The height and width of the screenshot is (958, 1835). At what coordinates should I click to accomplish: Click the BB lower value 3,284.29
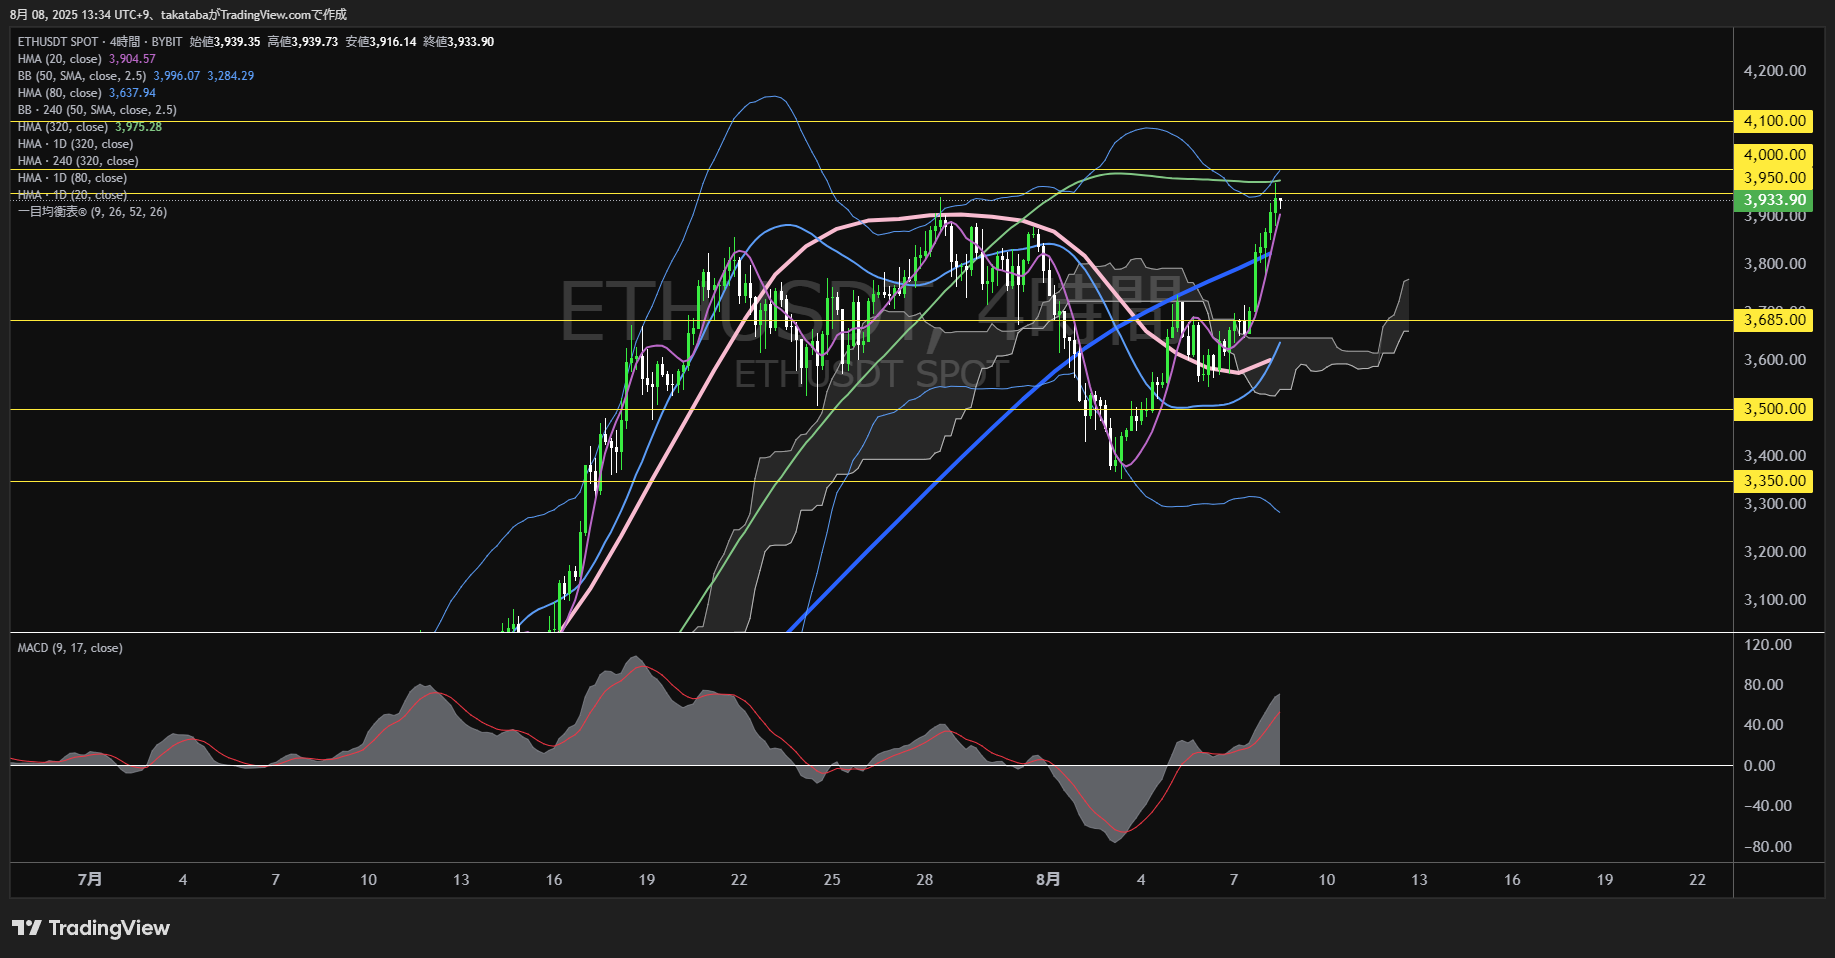[231, 76]
